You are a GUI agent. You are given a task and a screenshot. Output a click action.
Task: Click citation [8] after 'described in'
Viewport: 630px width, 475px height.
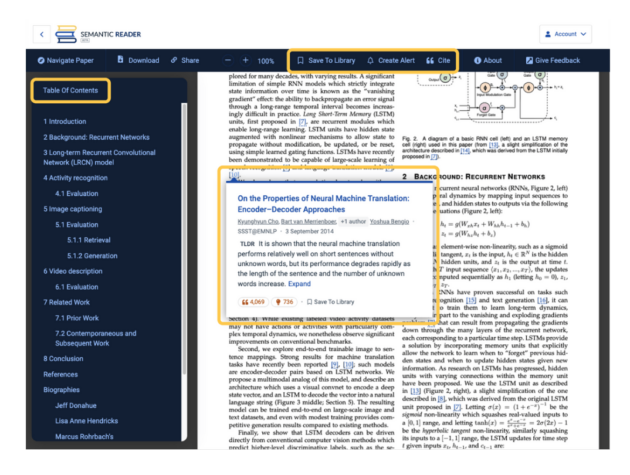[441, 399]
